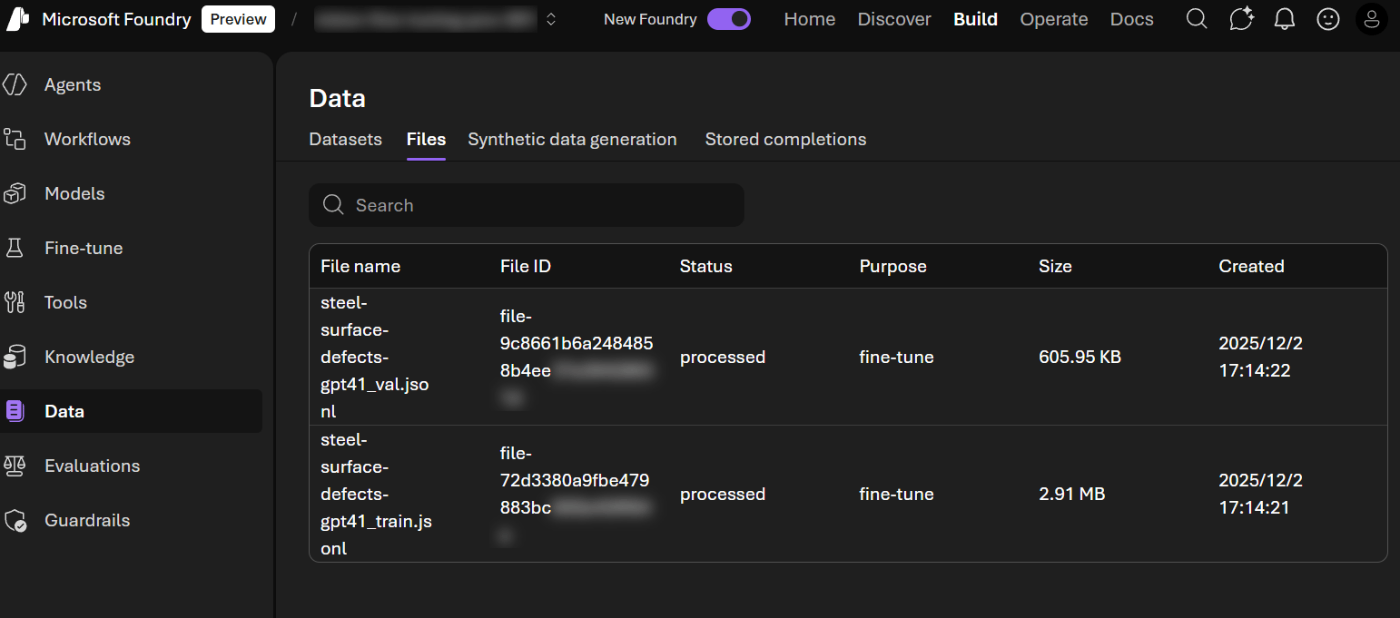Click the New Foundry label text

pos(650,19)
